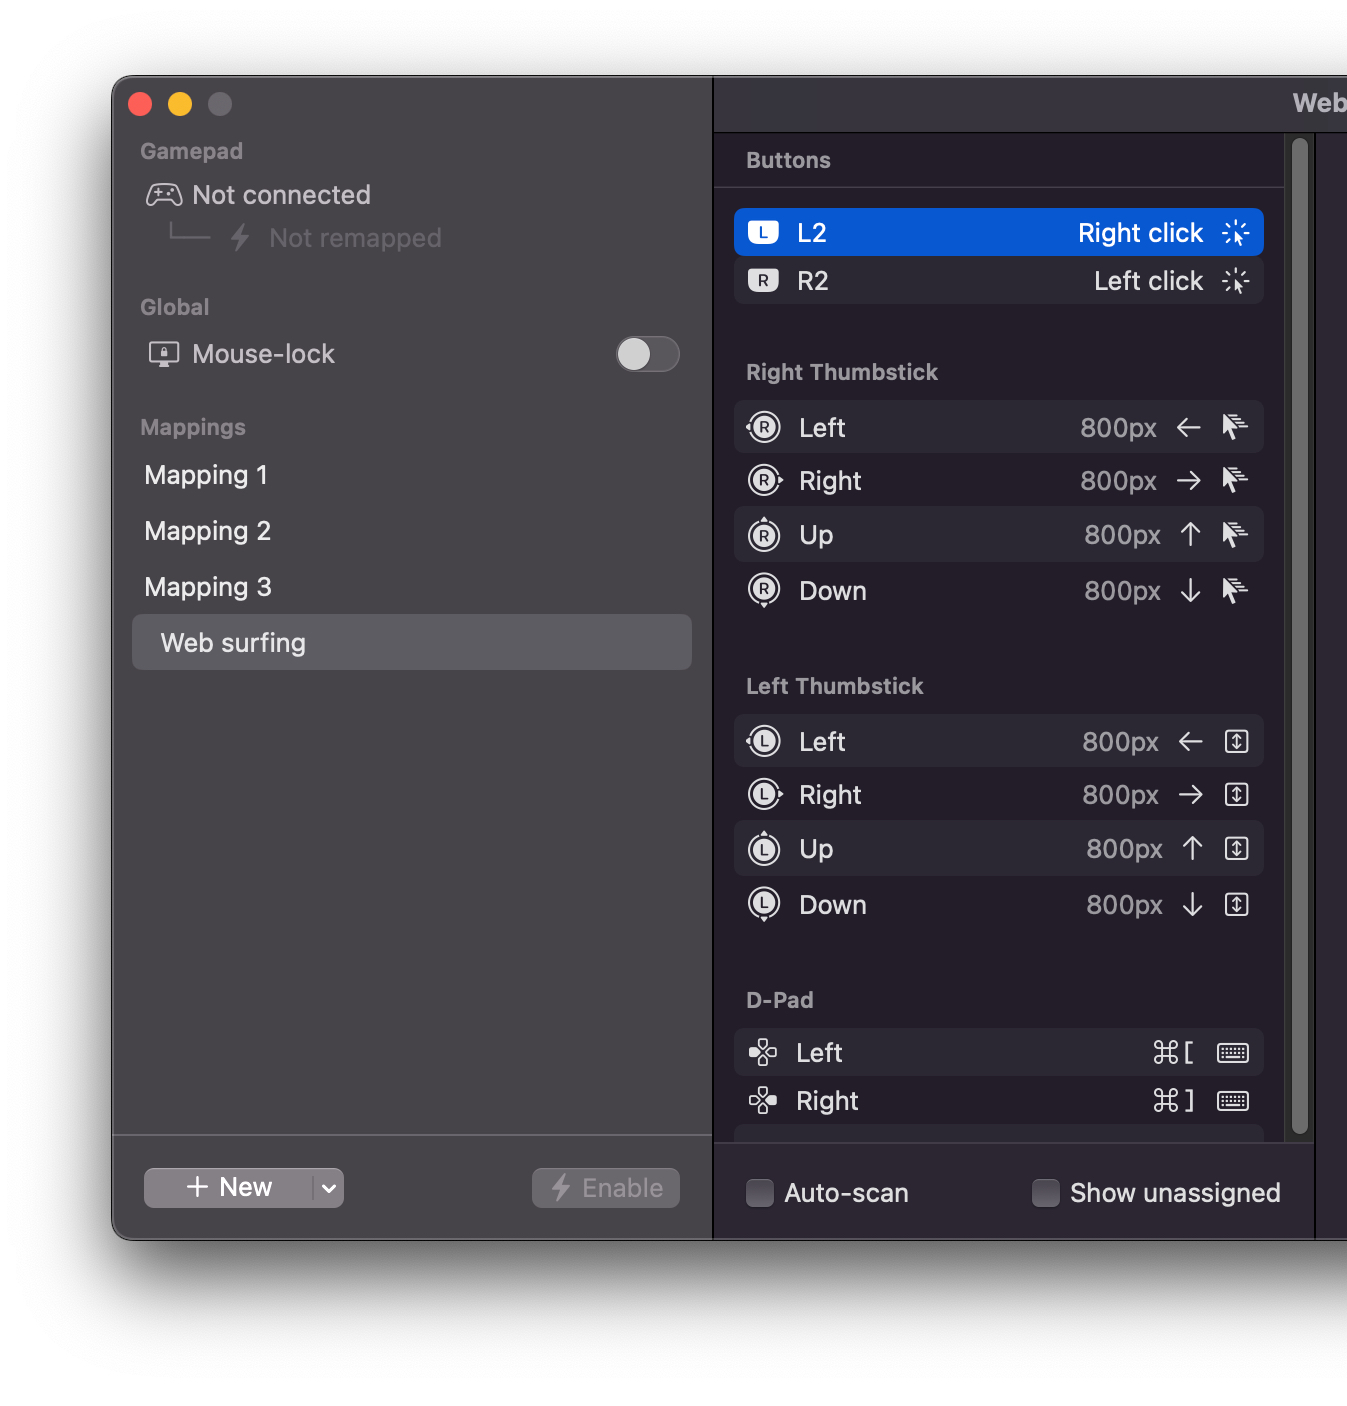The image size is (1347, 1406).
Task: Click the yellow minimize window button
Action: point(180,104)
